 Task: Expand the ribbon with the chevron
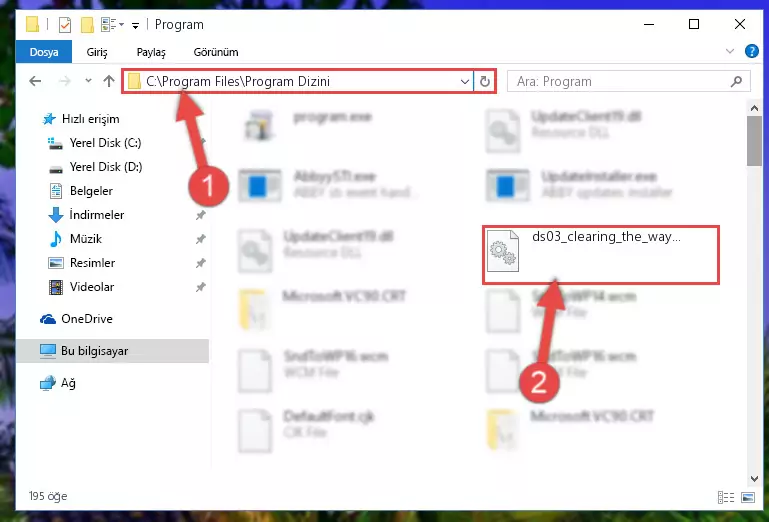pos(730,51)
